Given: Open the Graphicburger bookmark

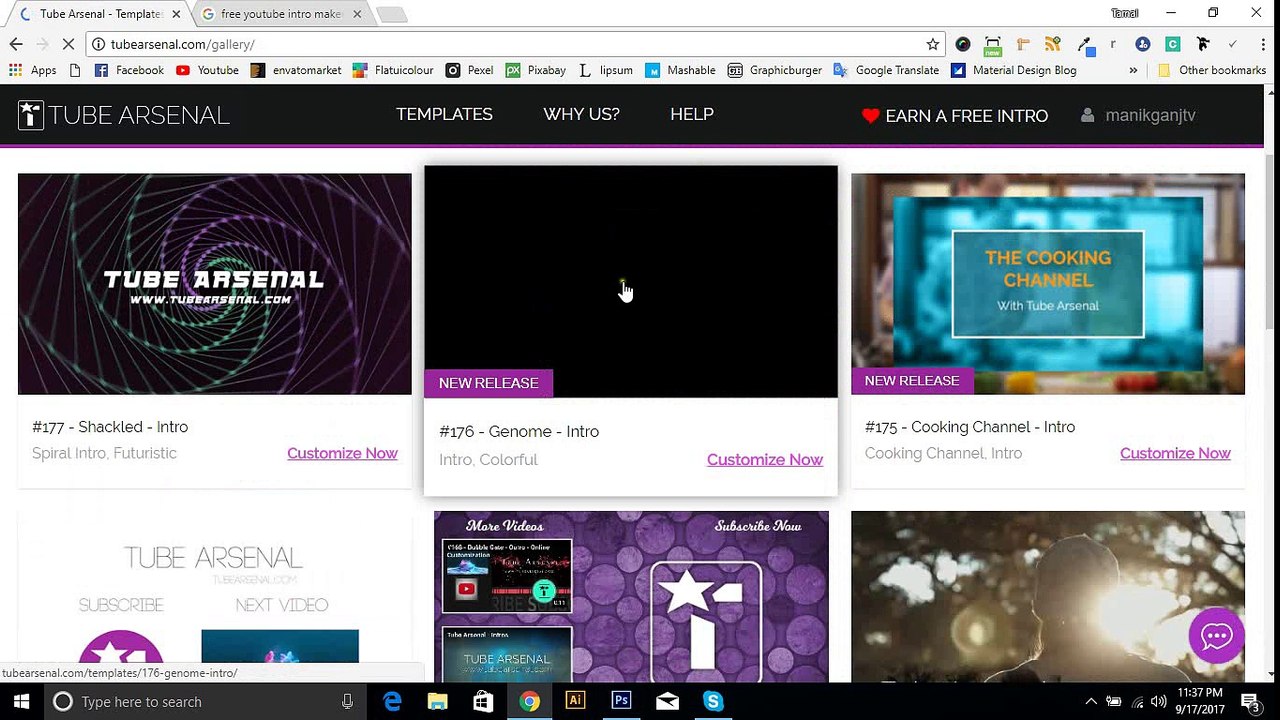Looking at the screenshot, I should click(x=775, y=70).
